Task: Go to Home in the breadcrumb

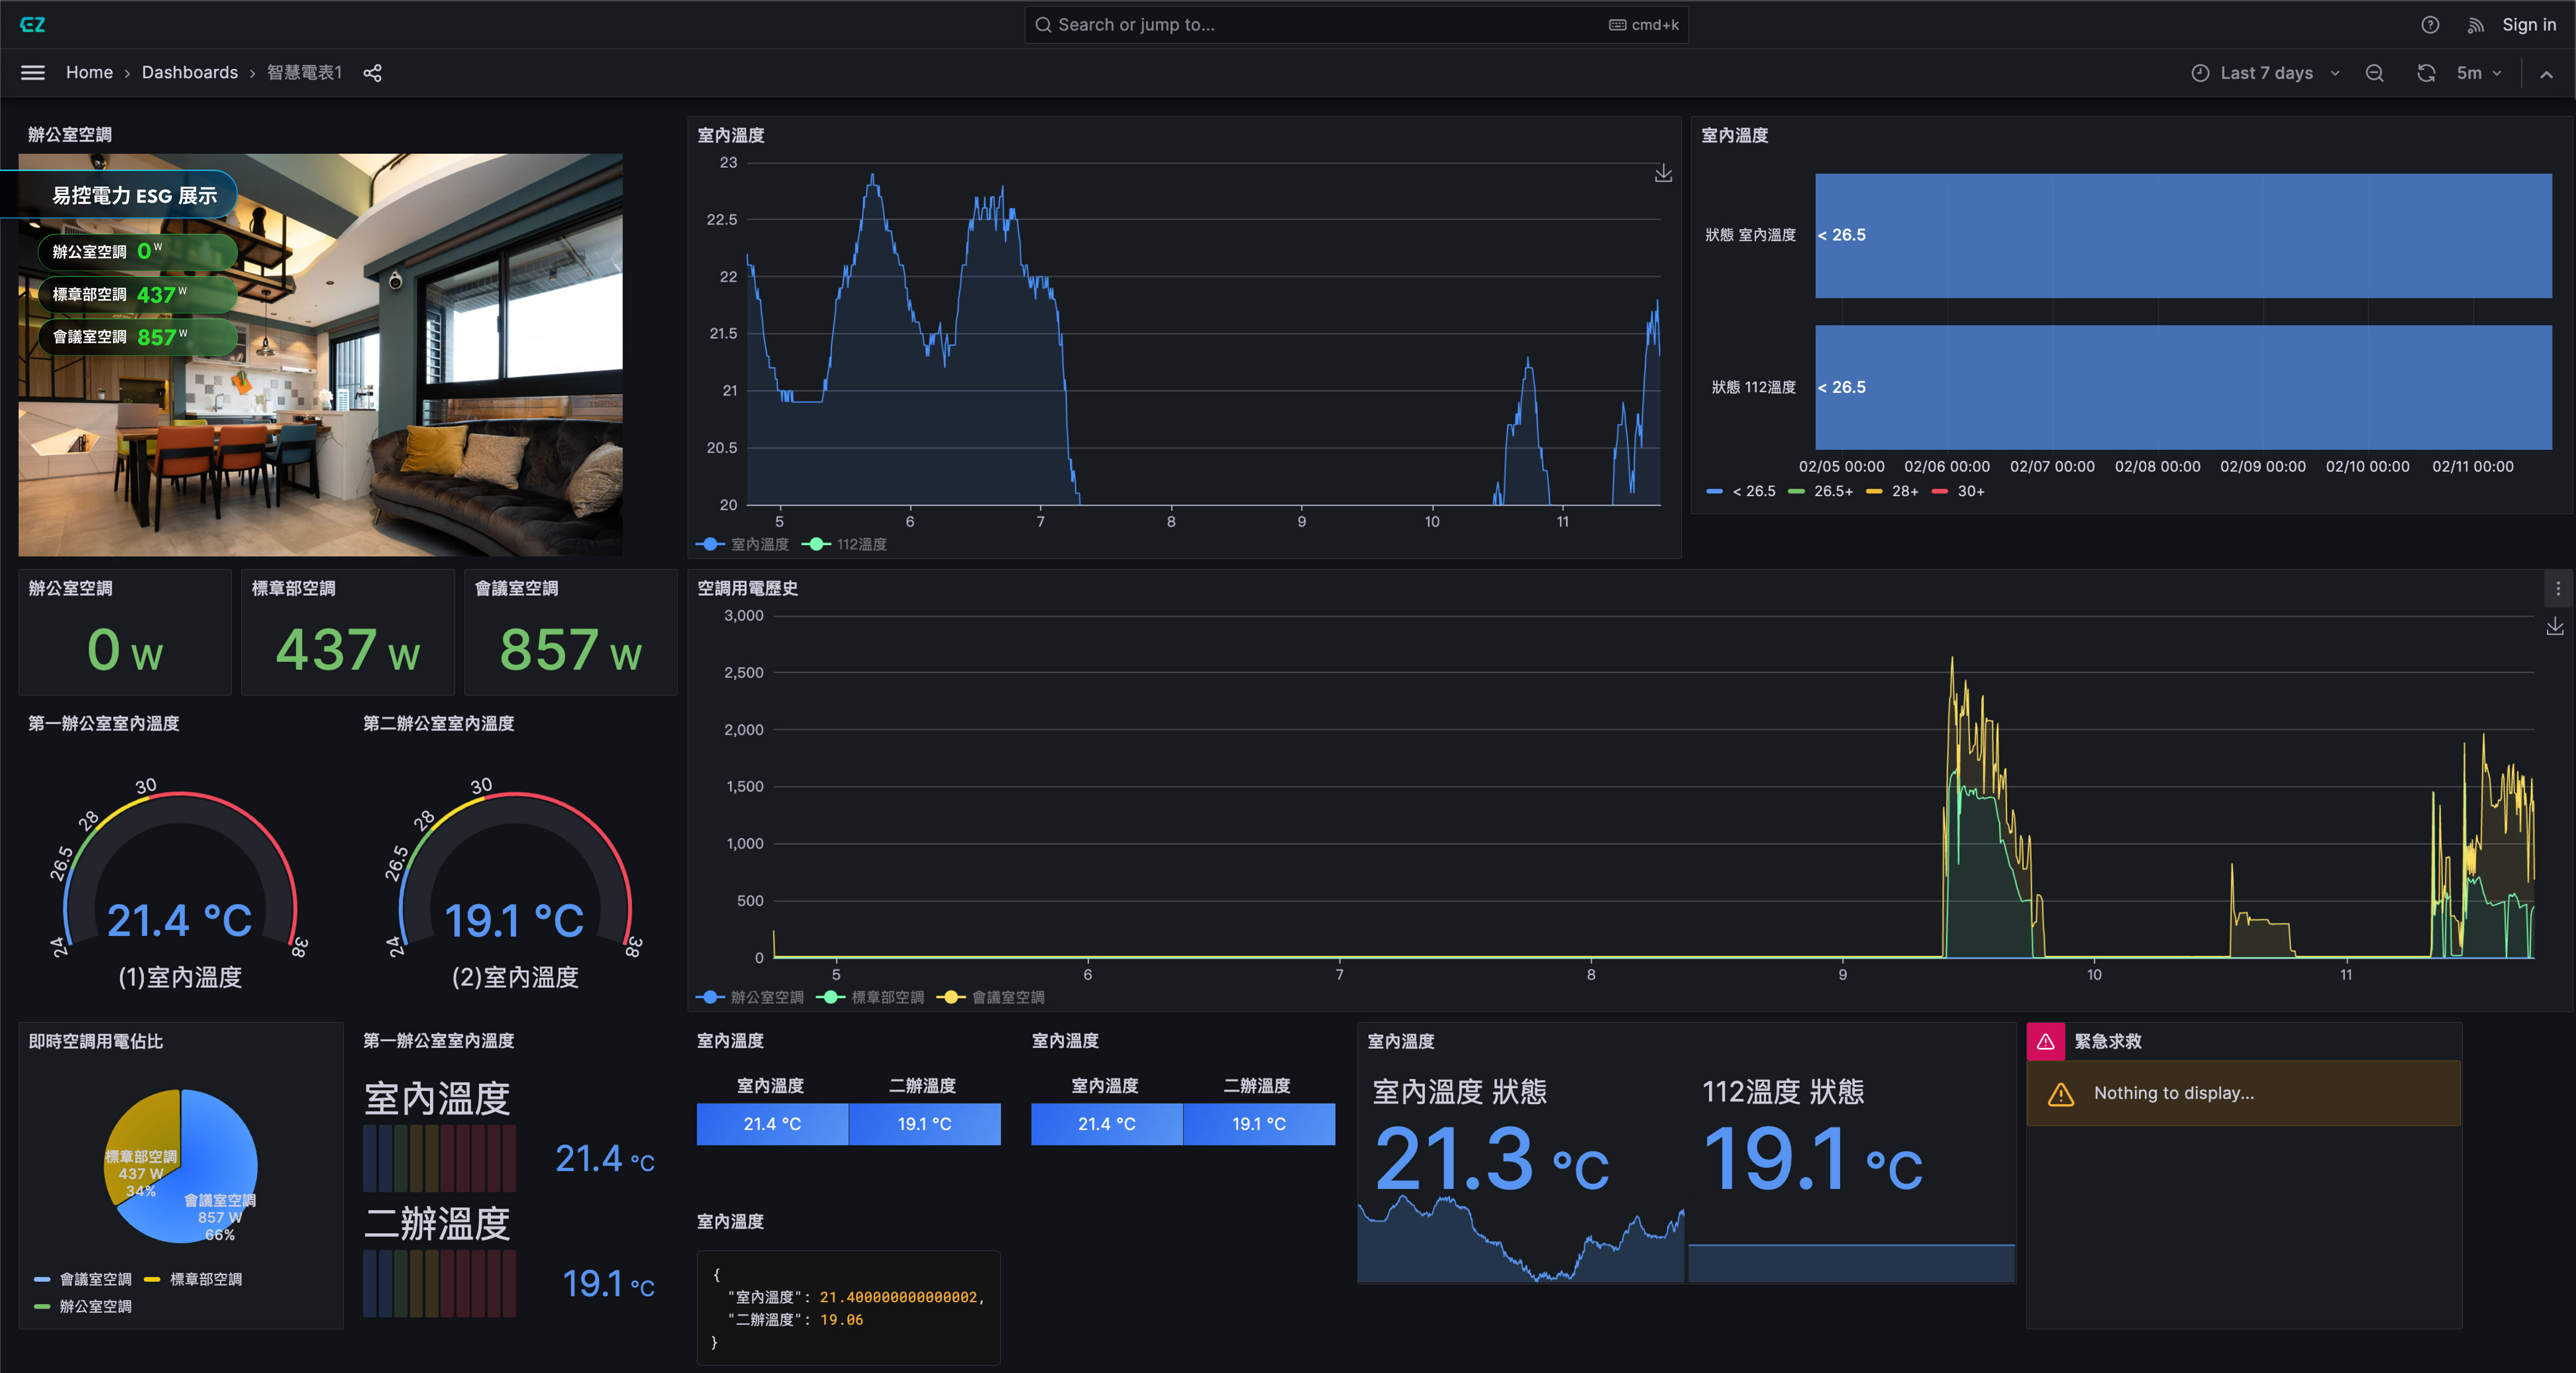Action: [x=89, y=73]
